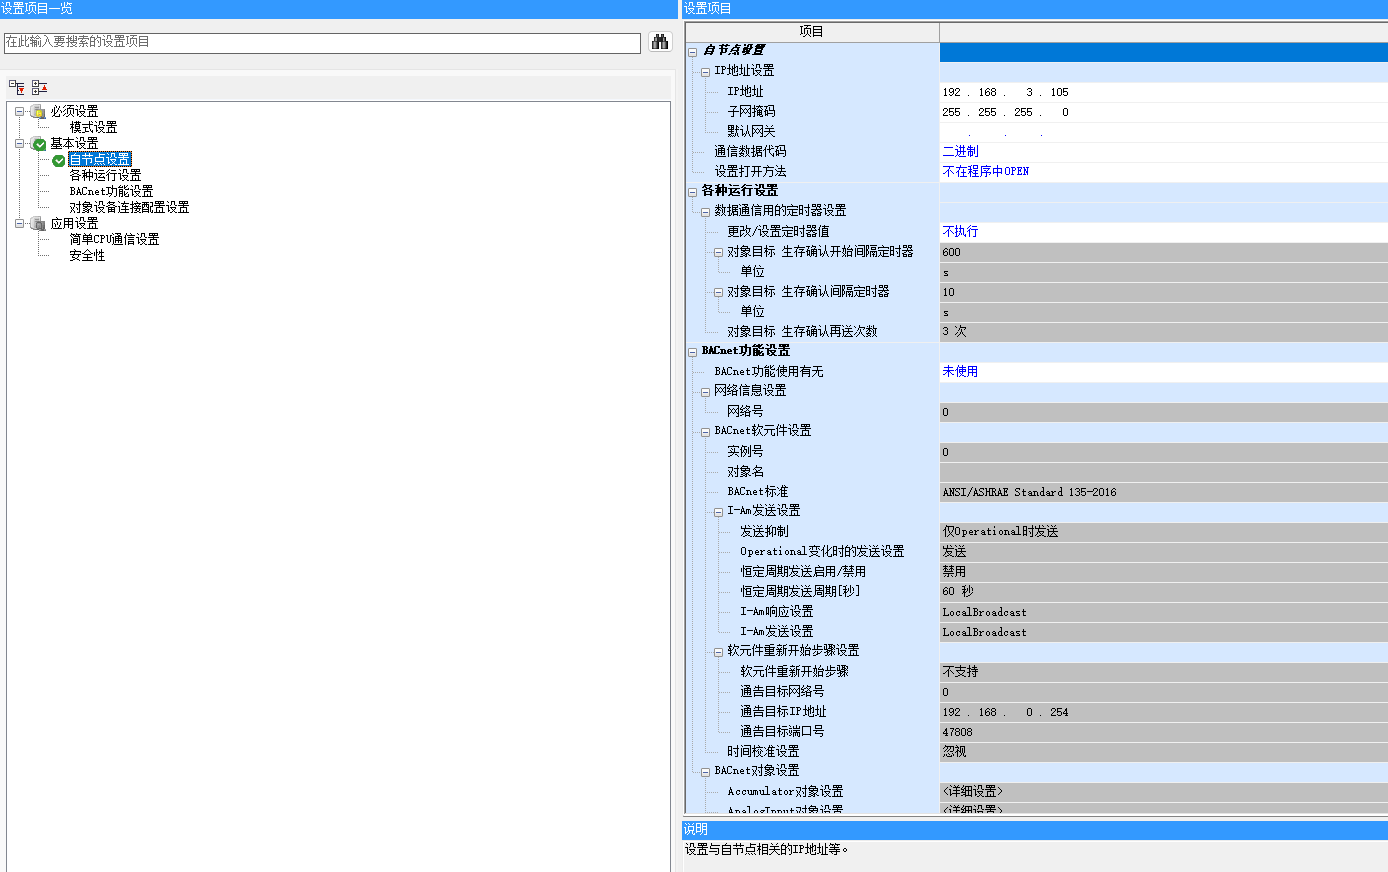Click the binoculars search icon
The image size is (1388, 872).
(660, 42)
